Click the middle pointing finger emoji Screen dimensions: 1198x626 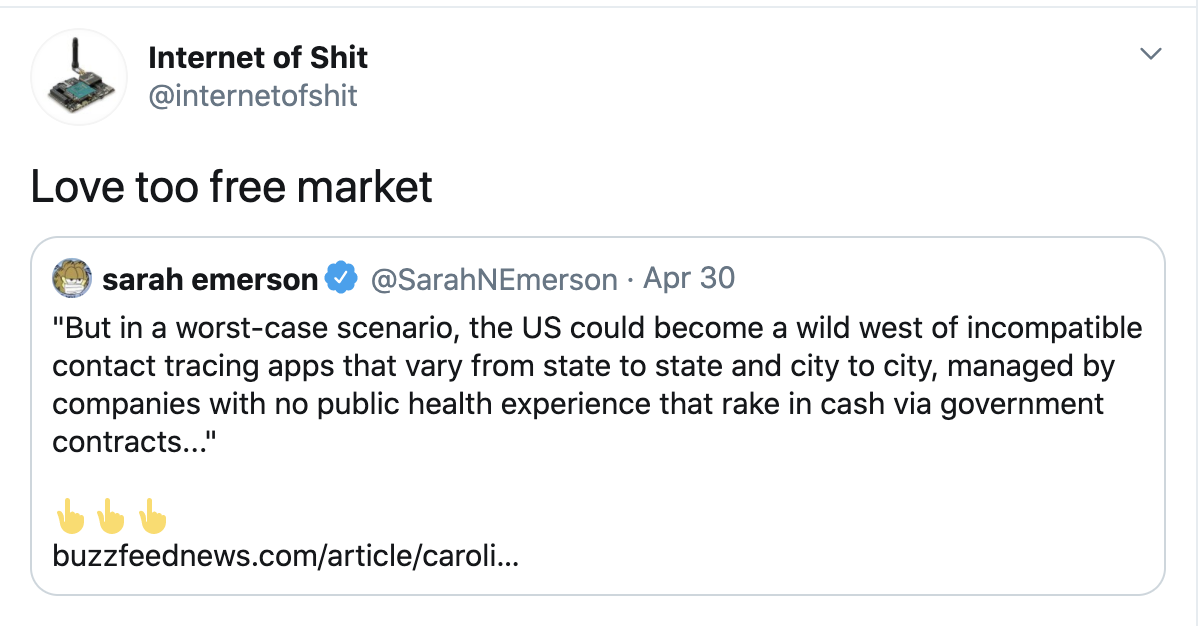point(110,514)
